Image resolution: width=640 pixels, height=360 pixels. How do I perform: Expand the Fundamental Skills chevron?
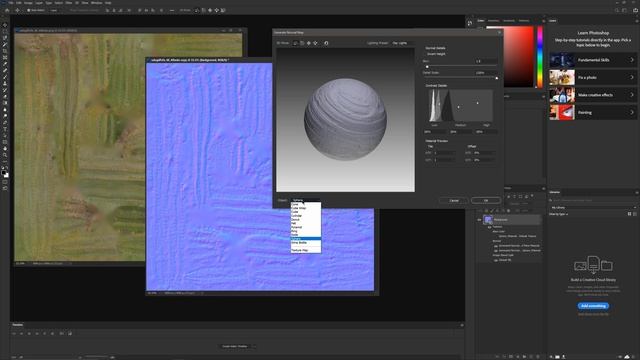tap(632, 60)
